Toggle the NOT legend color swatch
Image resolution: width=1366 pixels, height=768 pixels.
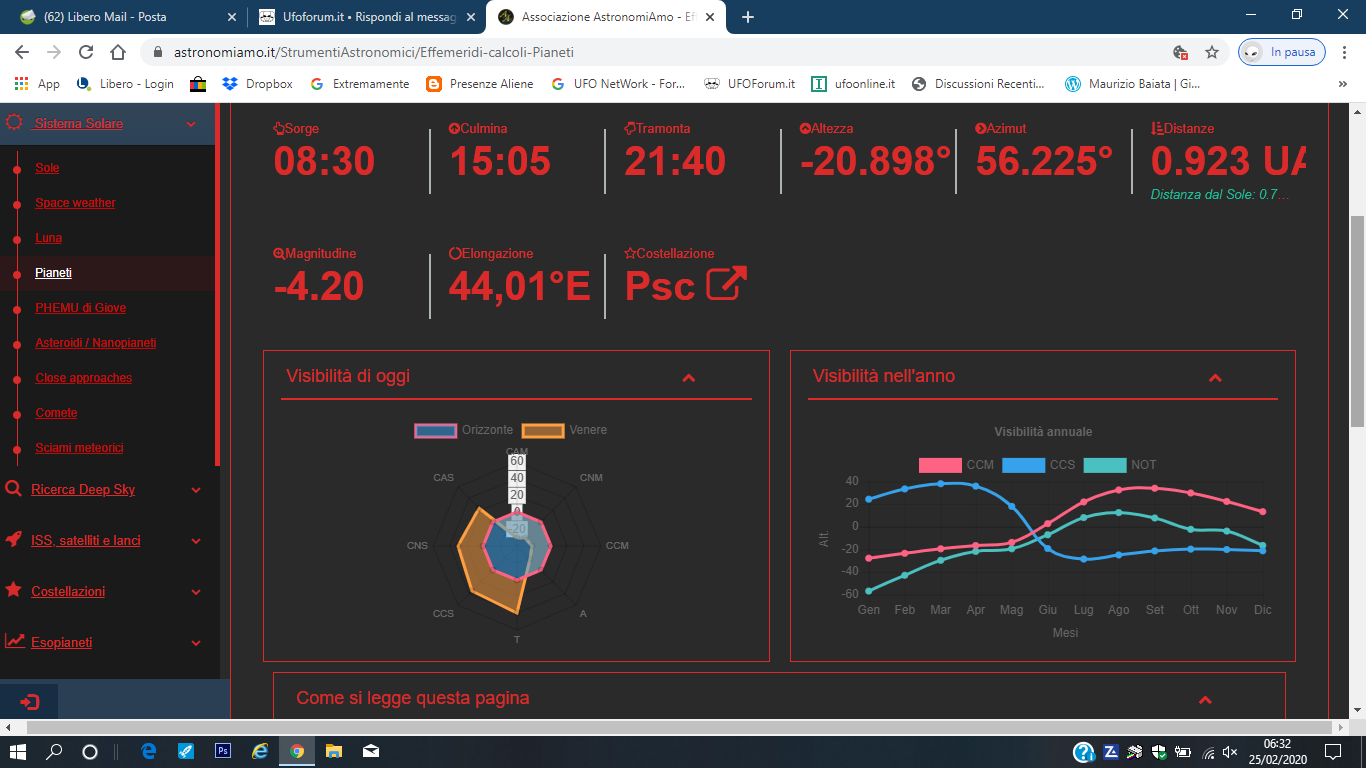[1104, 465]
